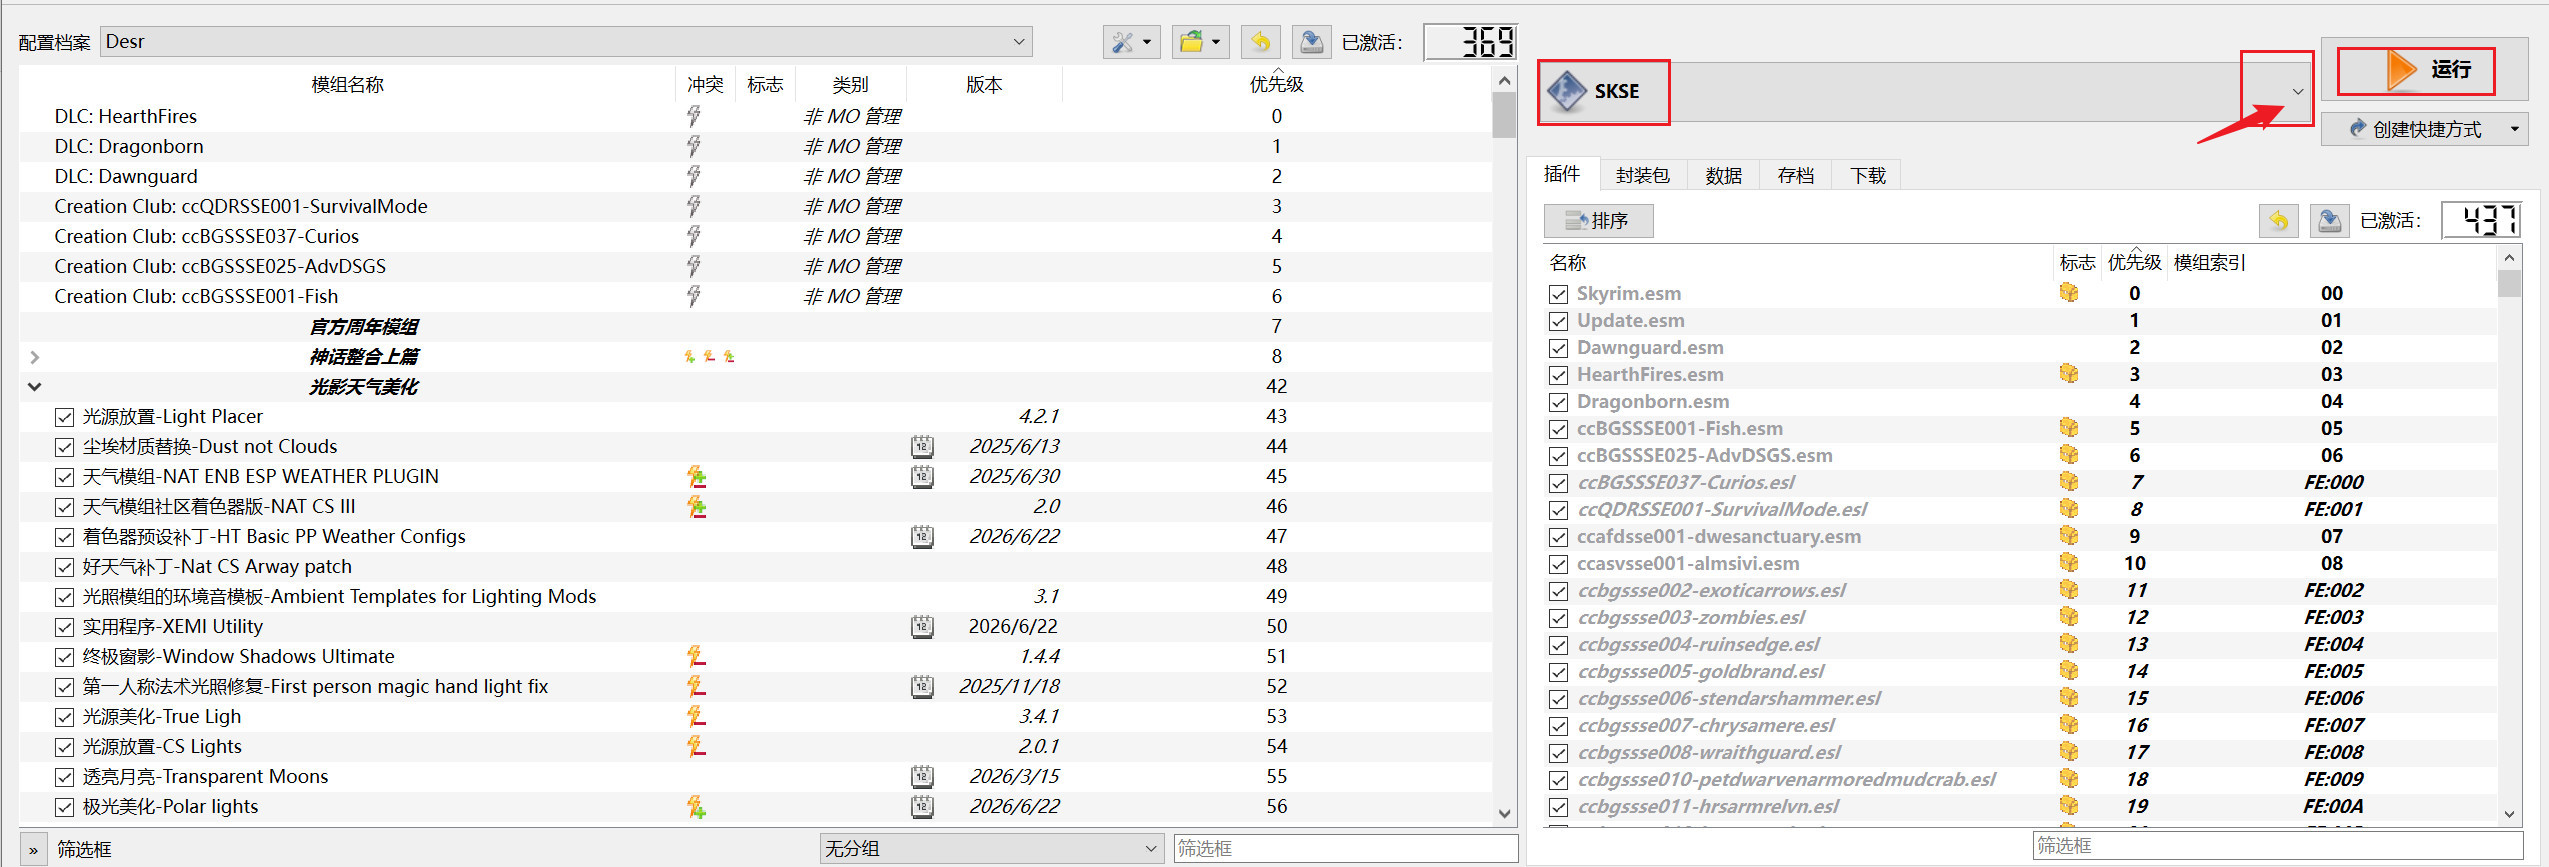Open the folder icon dropdown arrow

1216,42
